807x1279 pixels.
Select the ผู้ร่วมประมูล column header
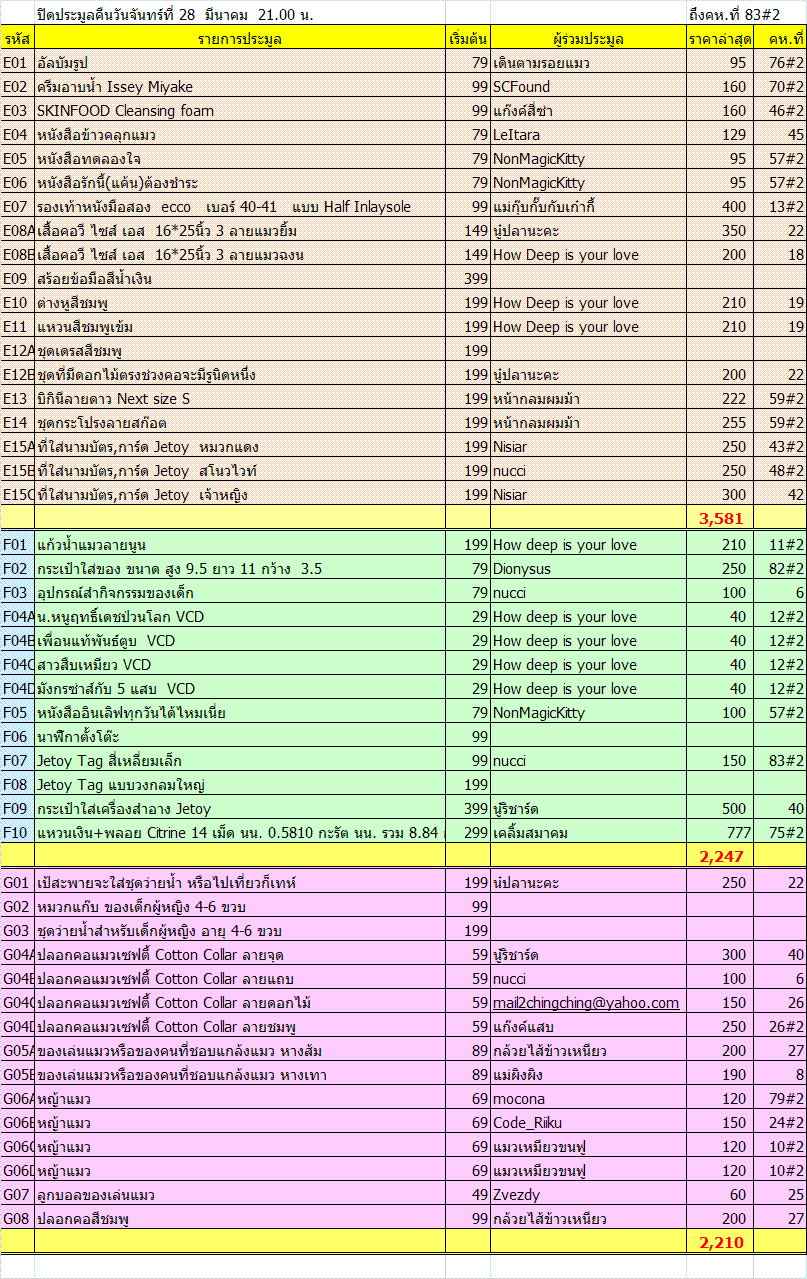coord(588,39)
